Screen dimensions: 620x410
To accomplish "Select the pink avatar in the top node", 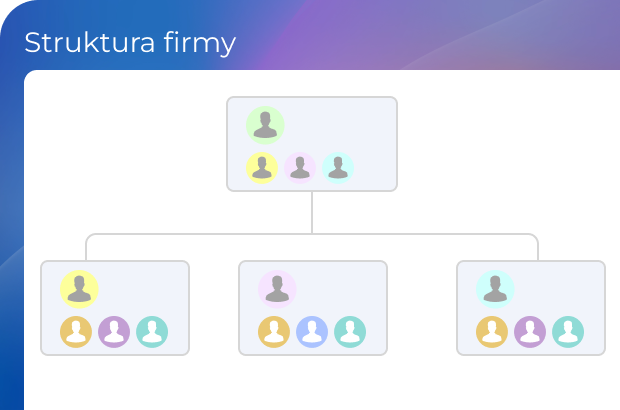I will 300,168.
